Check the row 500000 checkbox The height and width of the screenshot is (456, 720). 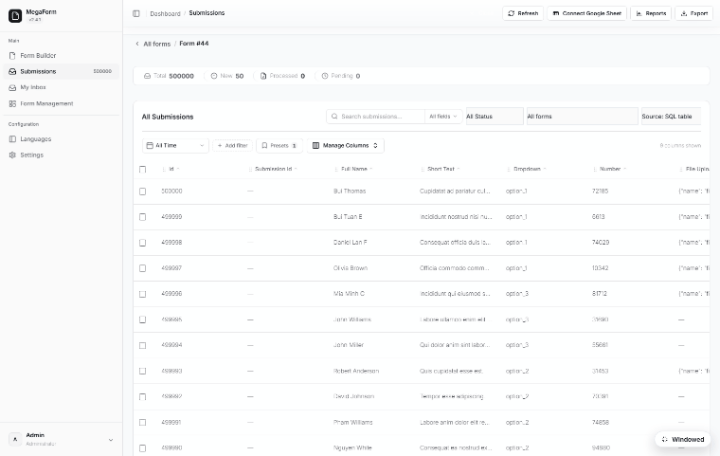[x=143, y=191]
